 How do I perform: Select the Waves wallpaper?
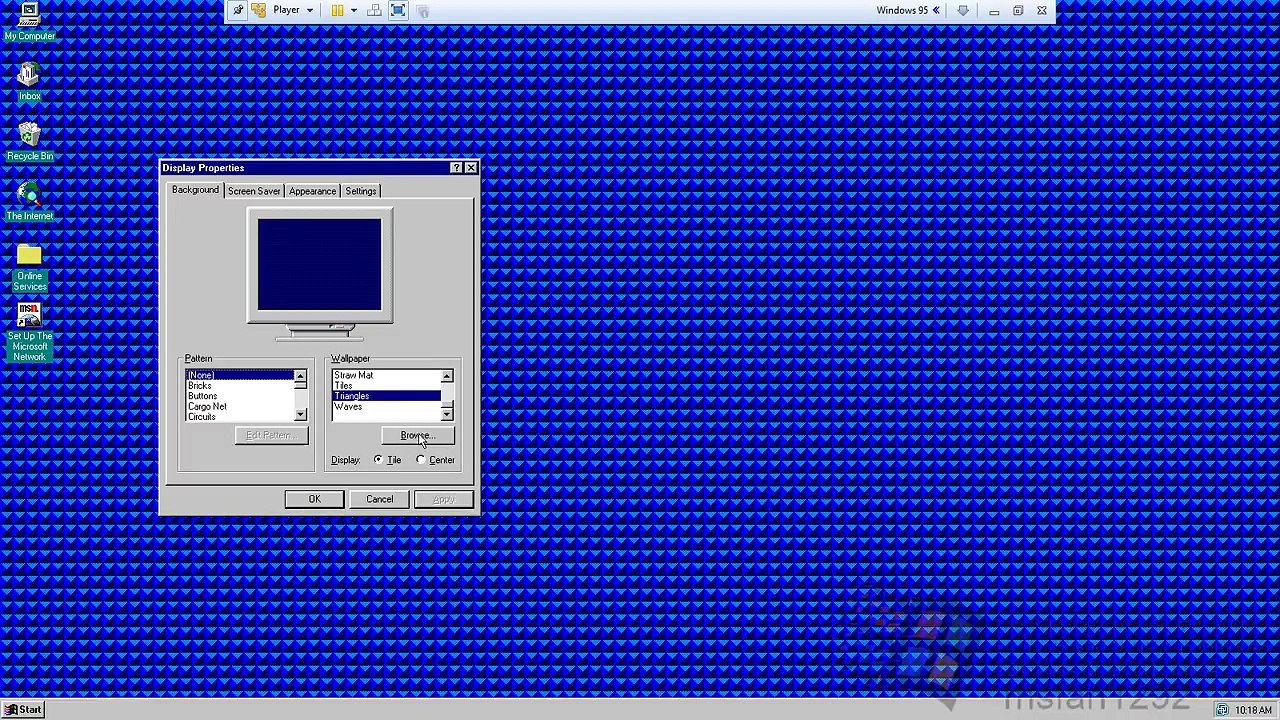387,407
